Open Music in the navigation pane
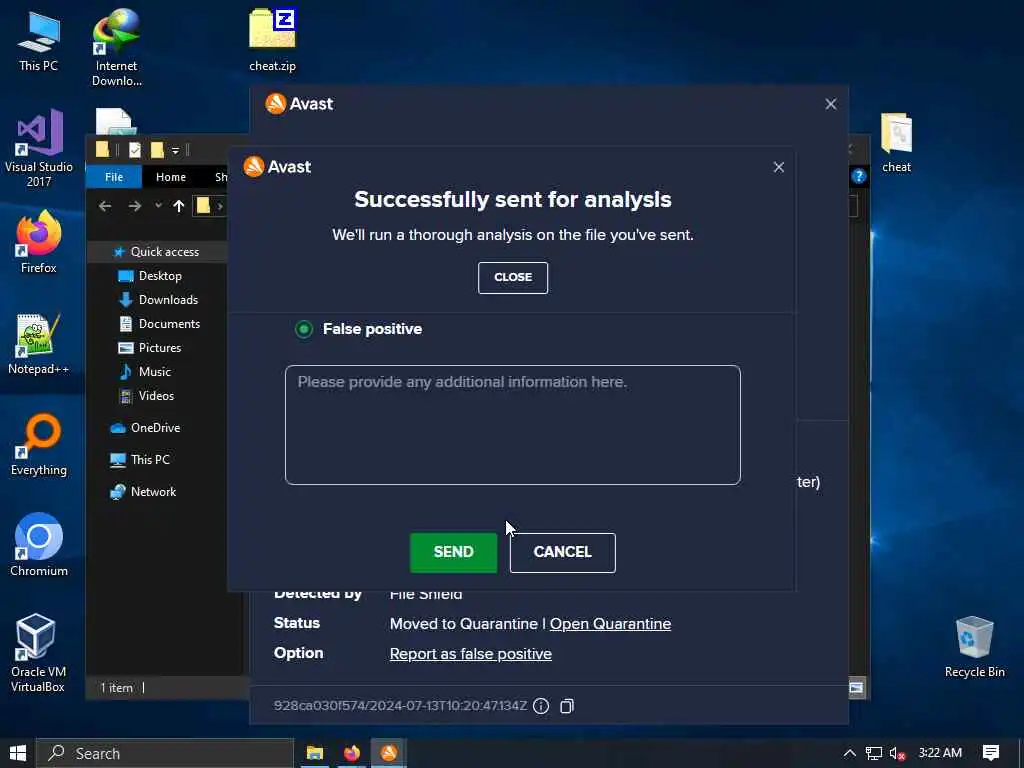The image size is (1024, 768). (x=154, y=372)
